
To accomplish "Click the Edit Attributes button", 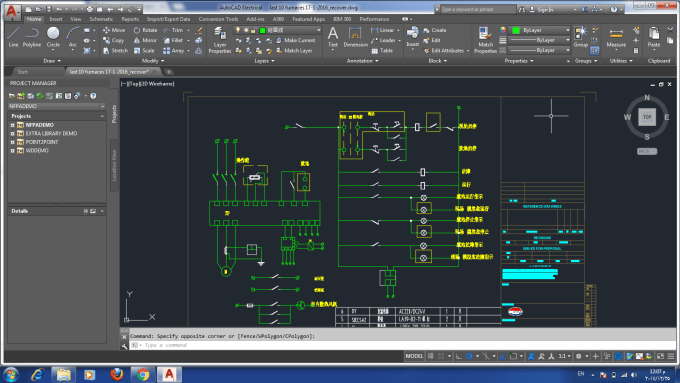I will coord(446,51).
